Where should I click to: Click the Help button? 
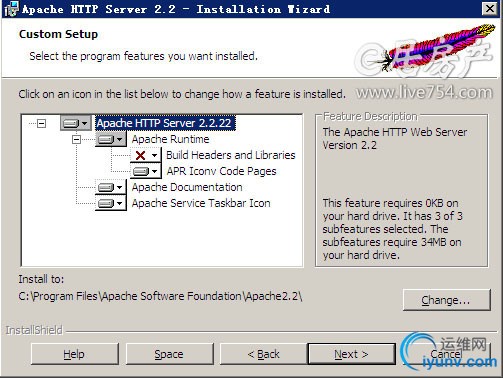click(x=75, y=354)
